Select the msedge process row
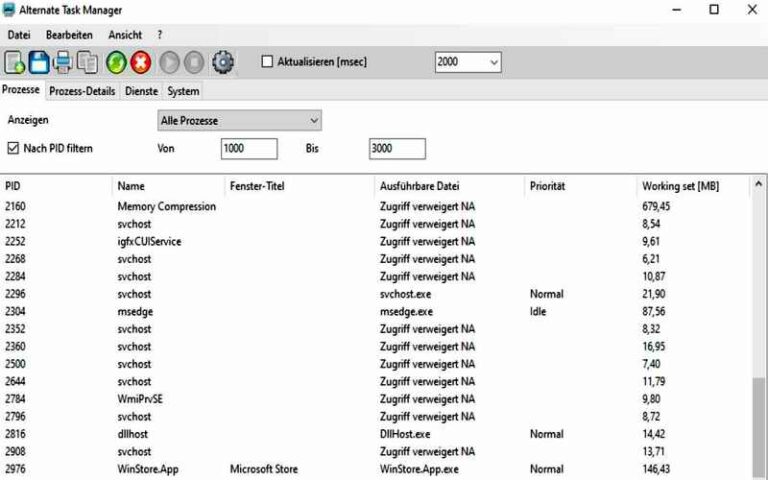 375,312
